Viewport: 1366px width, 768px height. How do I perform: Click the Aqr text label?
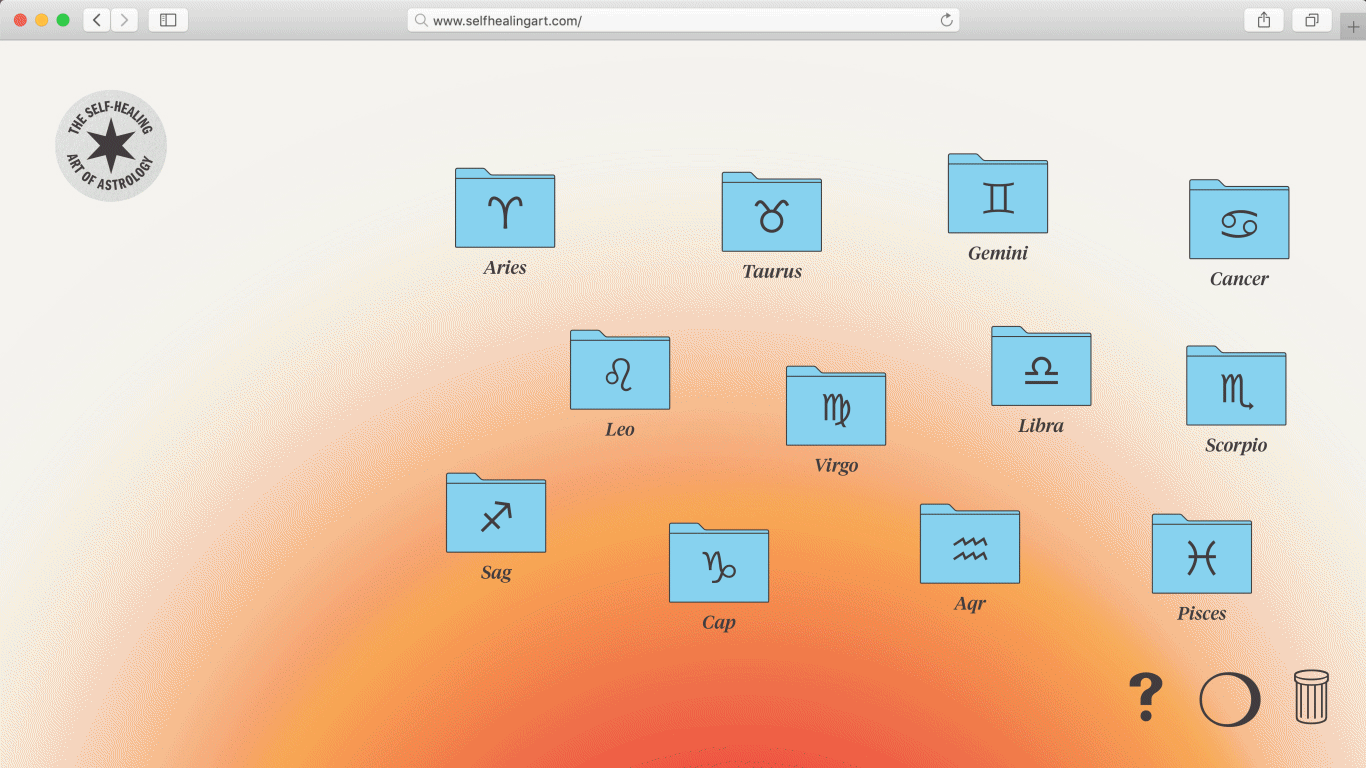click(x=970, y=605)
